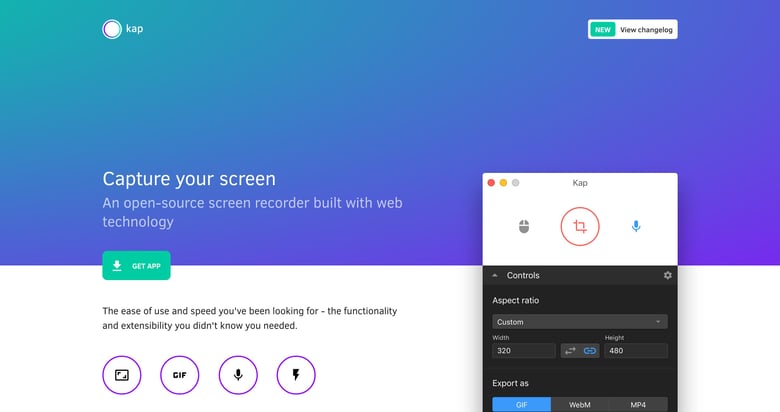
Task: Click the lightning bolt feature icon
Action: coord(296,375)
